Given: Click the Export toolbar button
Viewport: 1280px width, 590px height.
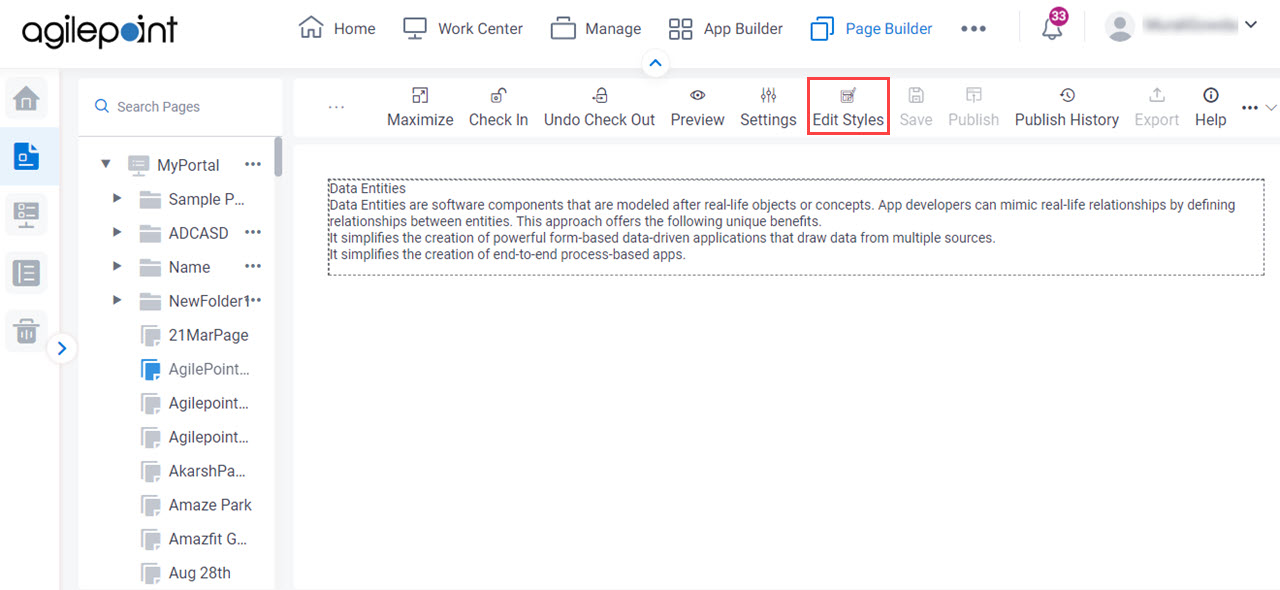Looking at the screenshot, I should point(1157,108).
